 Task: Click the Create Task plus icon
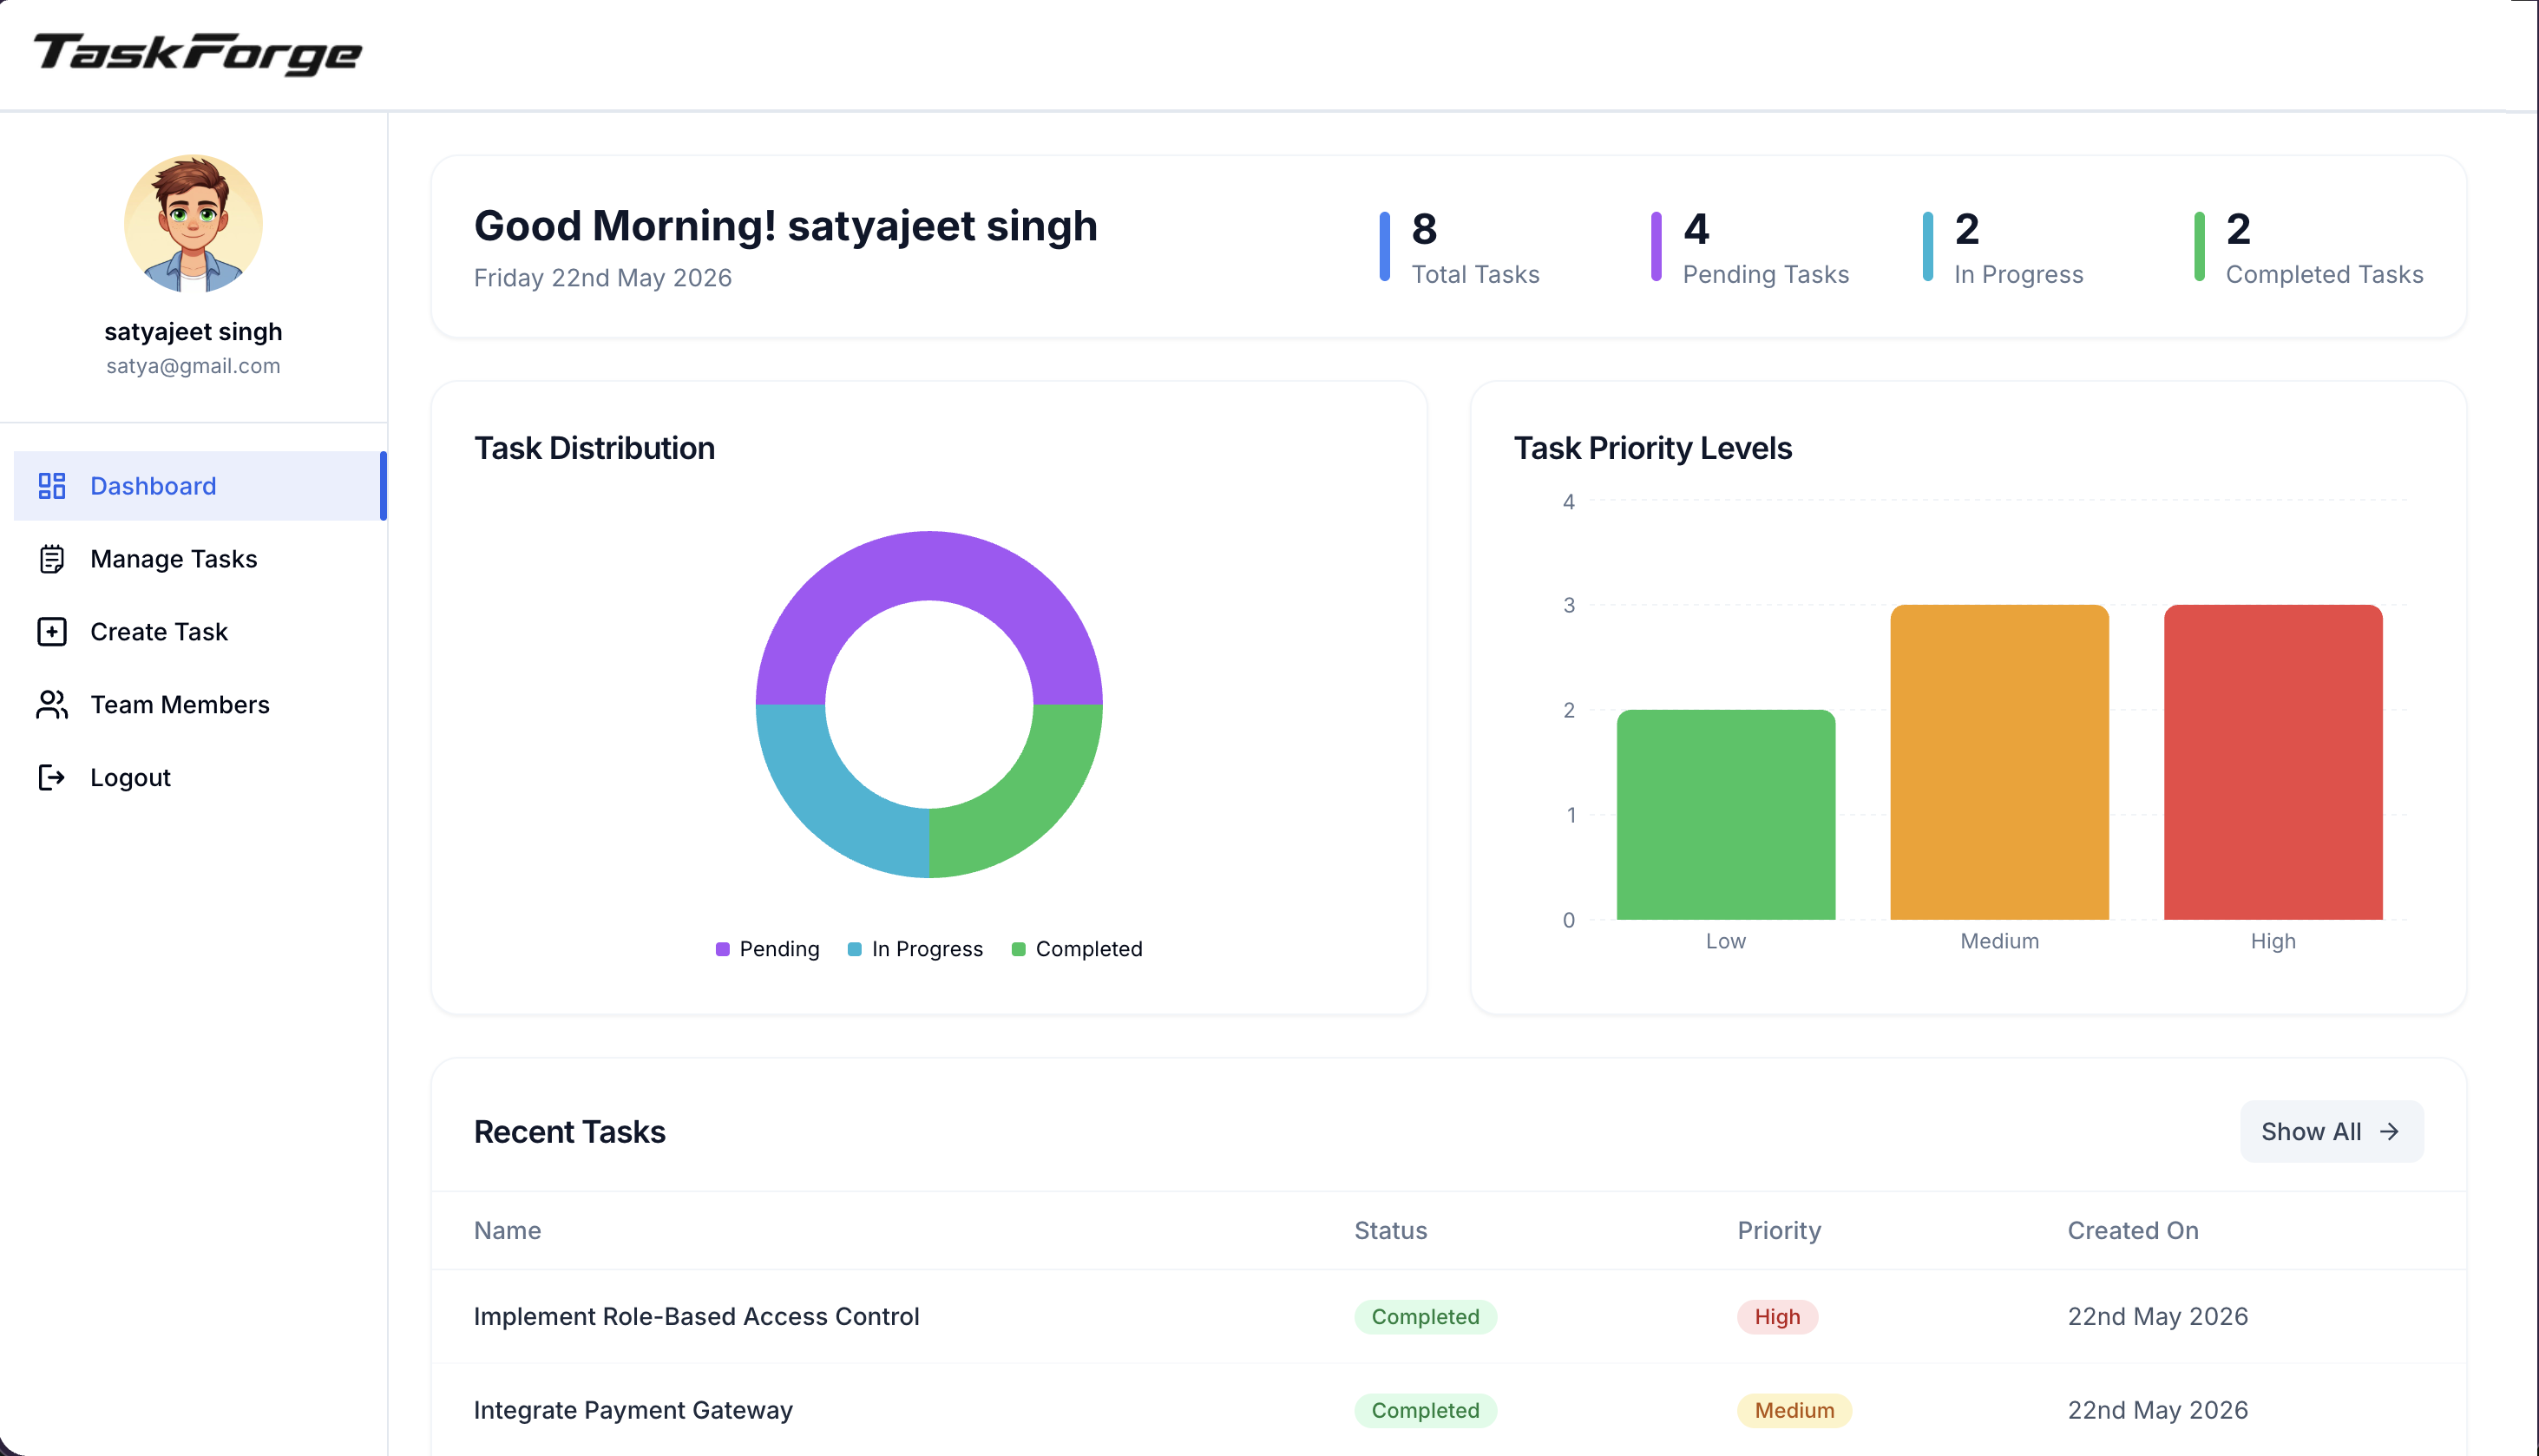point(52,632)
